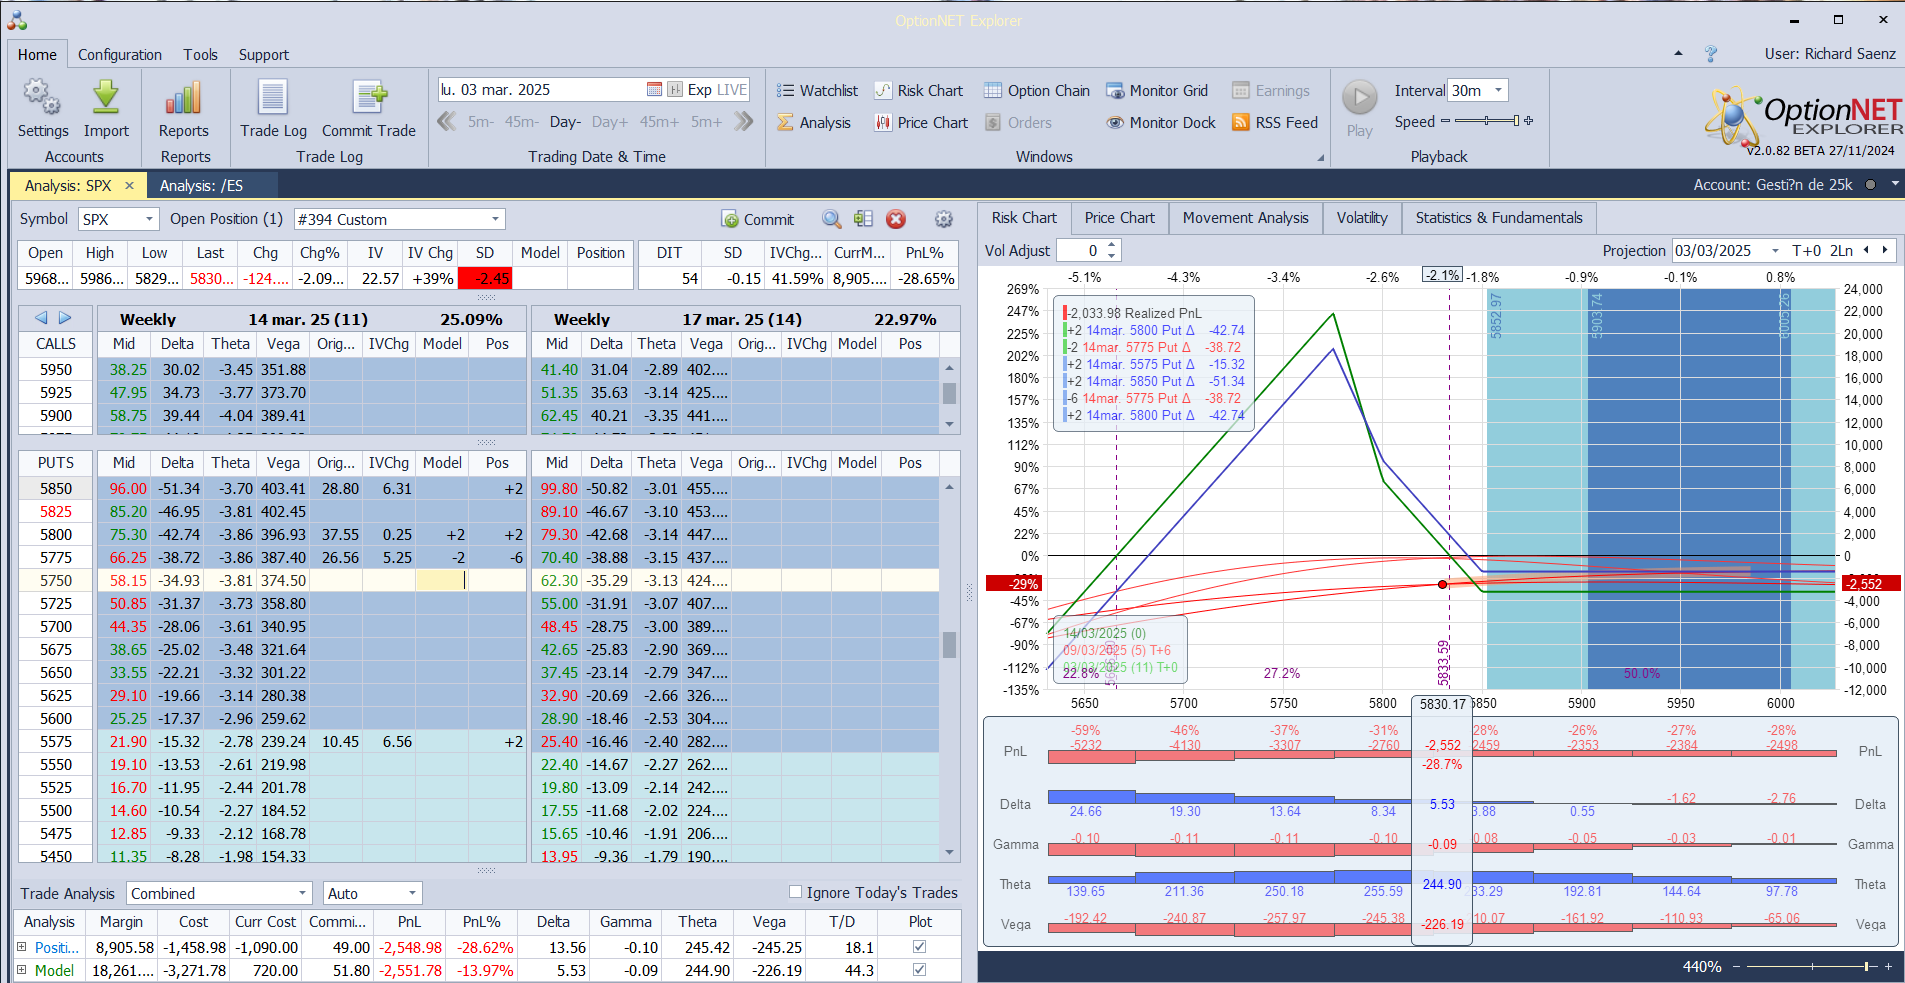Adjust the chart zoom slider at 440%
The width and height of the screenshot is (1905, 983).
pos(1811,966)
